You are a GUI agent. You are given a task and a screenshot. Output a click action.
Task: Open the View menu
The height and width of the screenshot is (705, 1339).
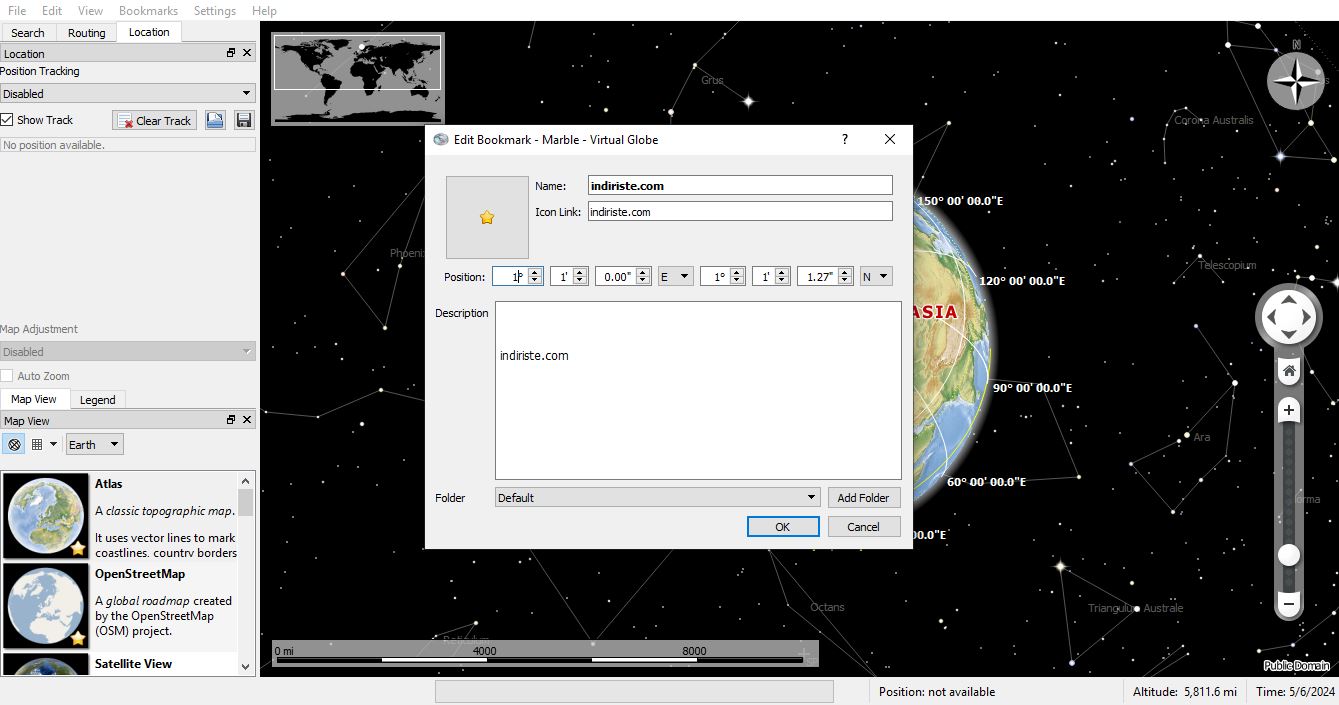coord(90,10)
